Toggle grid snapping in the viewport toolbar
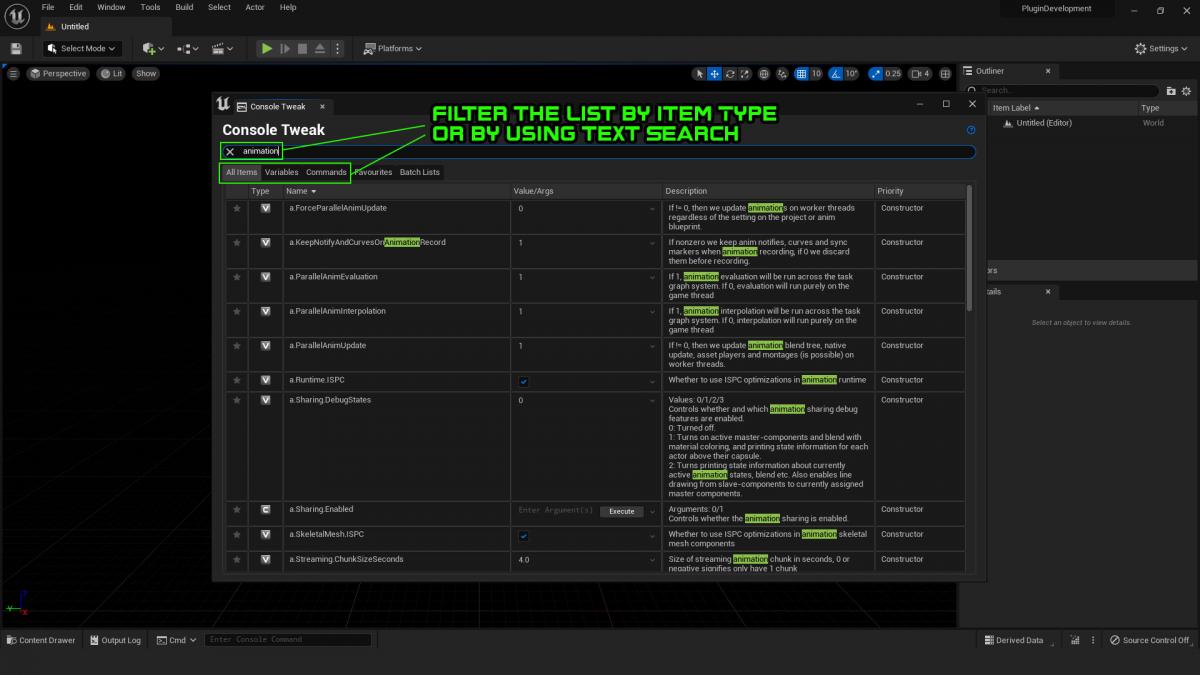 (802, 73)
